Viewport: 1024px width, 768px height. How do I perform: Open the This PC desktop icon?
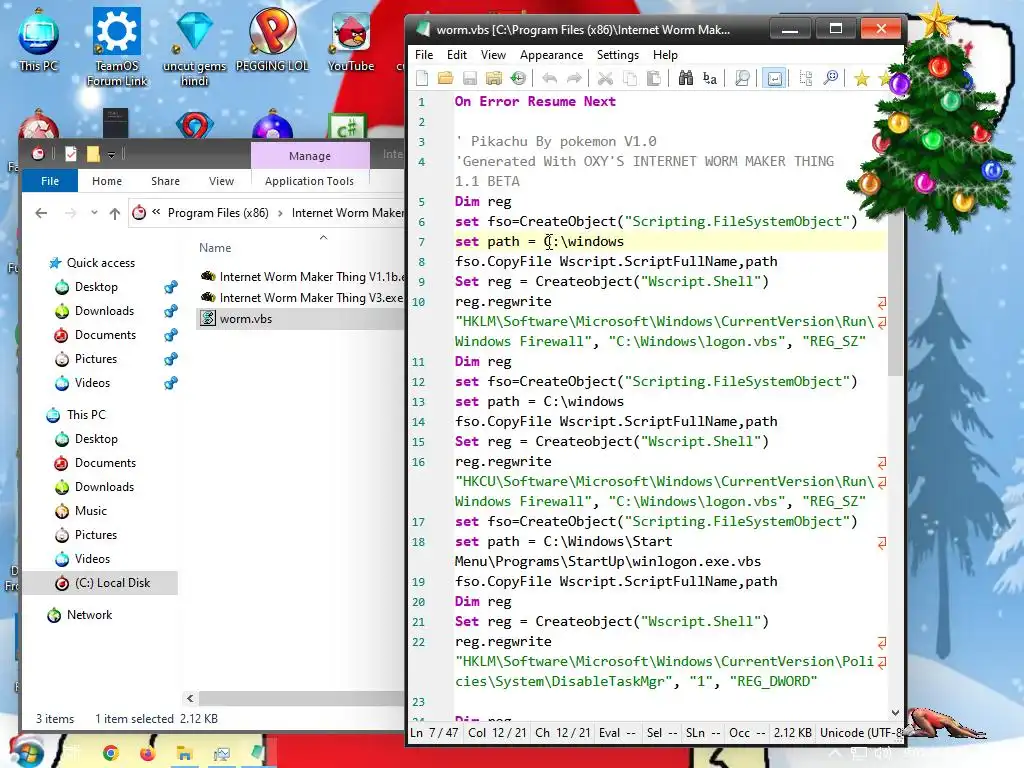tap(39, 40)
